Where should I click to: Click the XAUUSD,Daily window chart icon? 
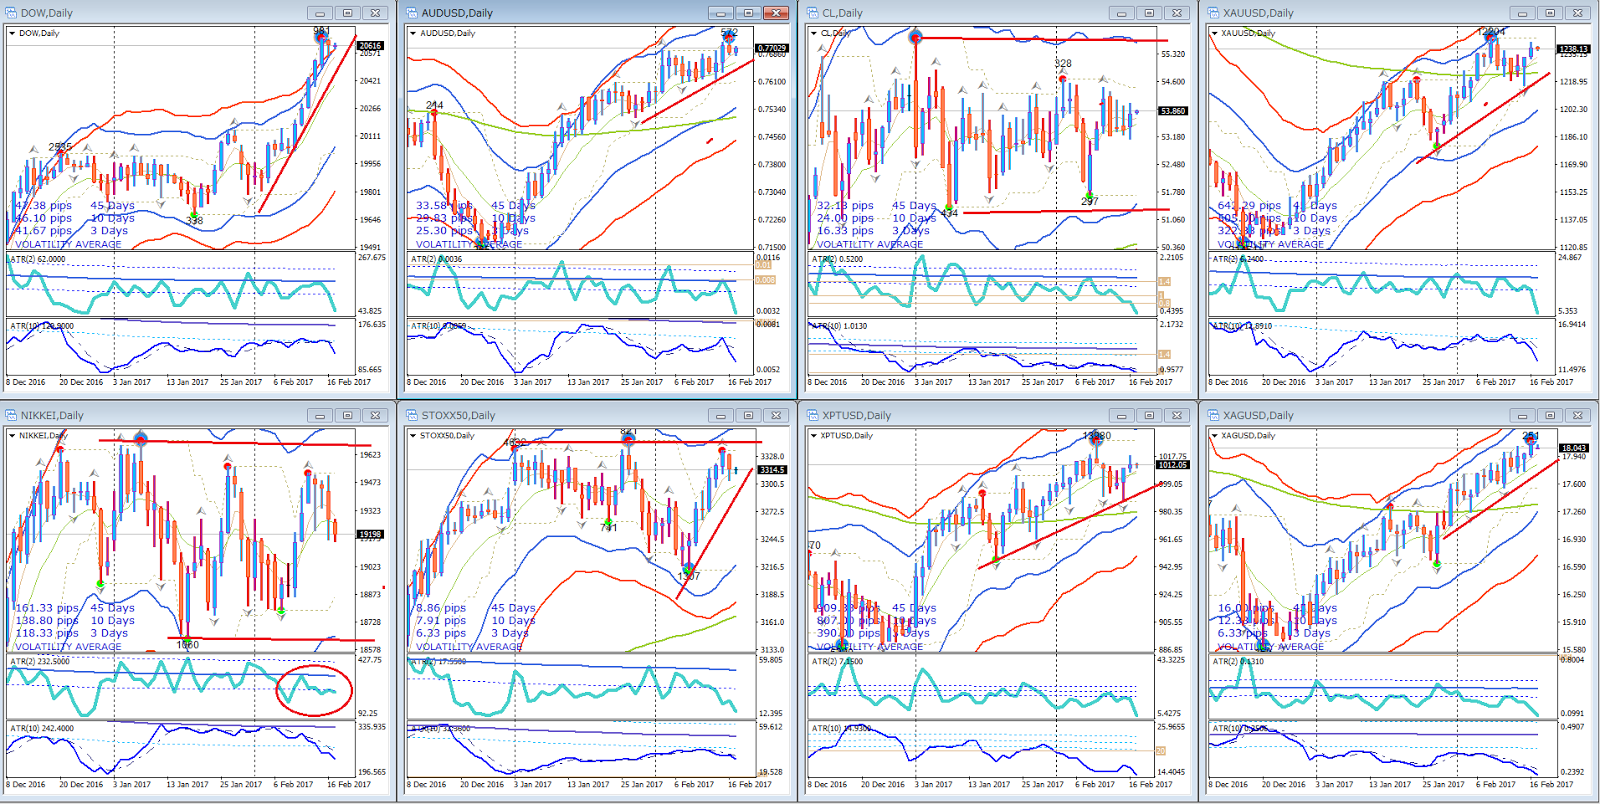pos(1214,13)
